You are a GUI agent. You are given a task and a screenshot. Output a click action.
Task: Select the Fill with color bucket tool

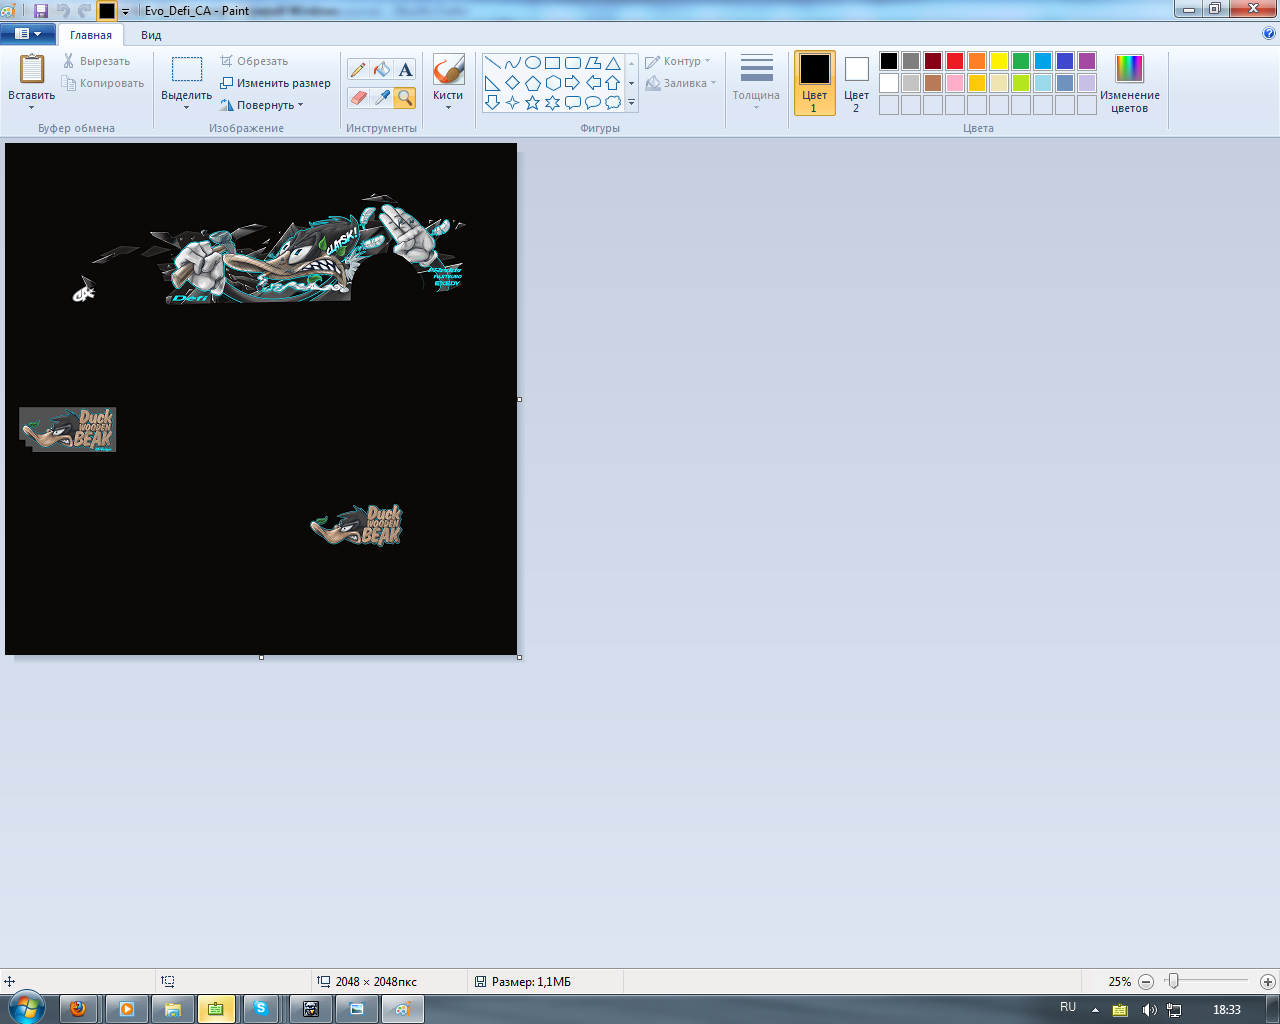click(382, 69)
